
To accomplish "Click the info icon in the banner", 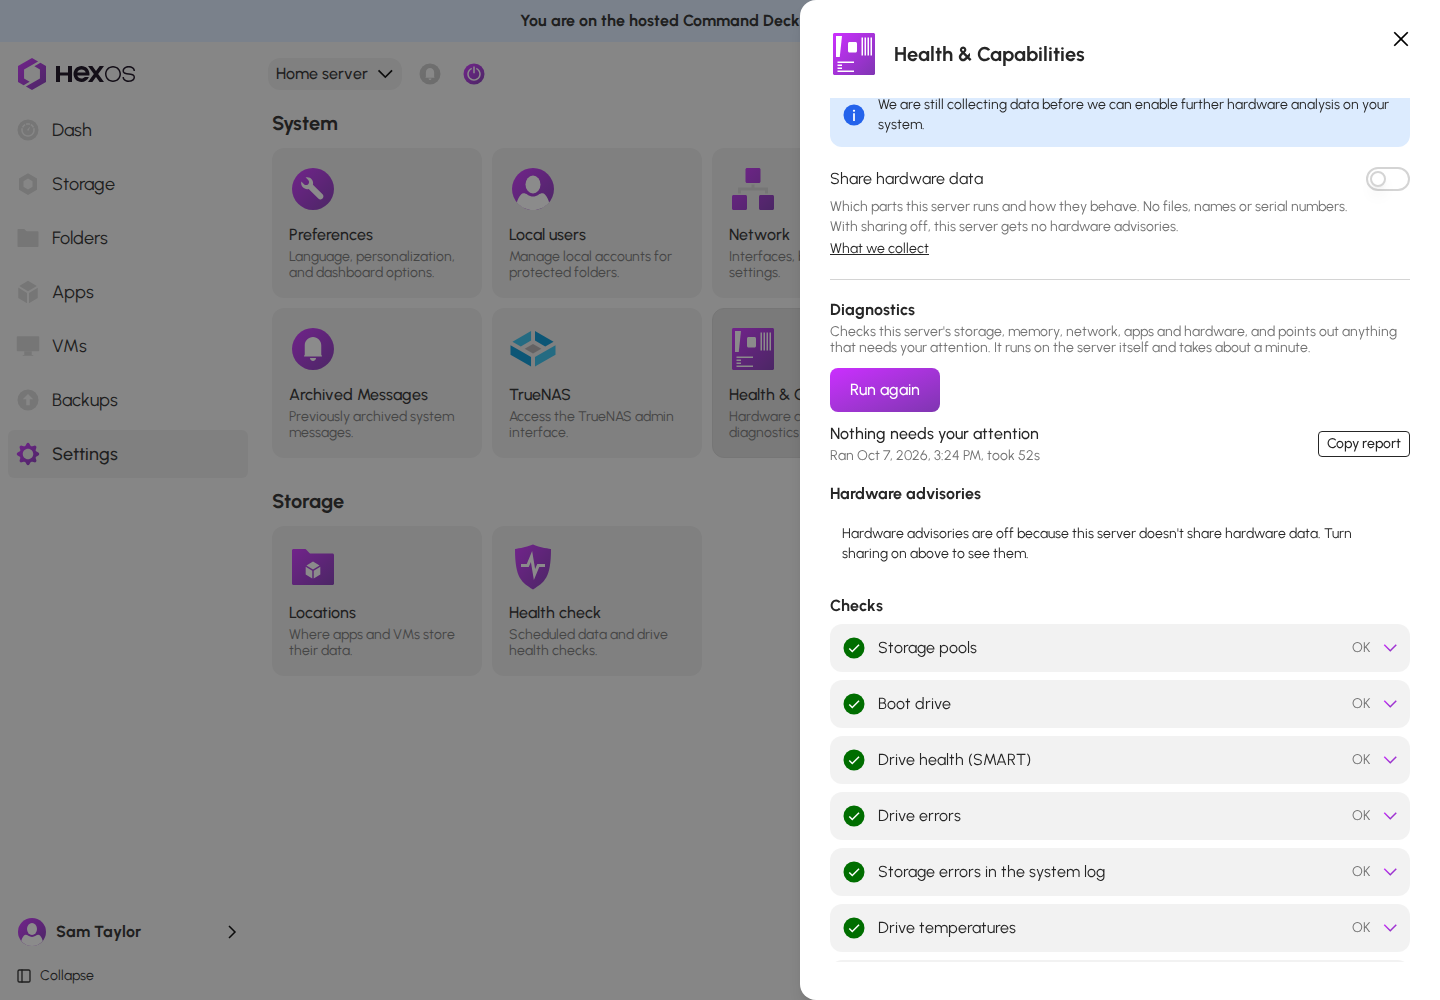I will point(854,115).
